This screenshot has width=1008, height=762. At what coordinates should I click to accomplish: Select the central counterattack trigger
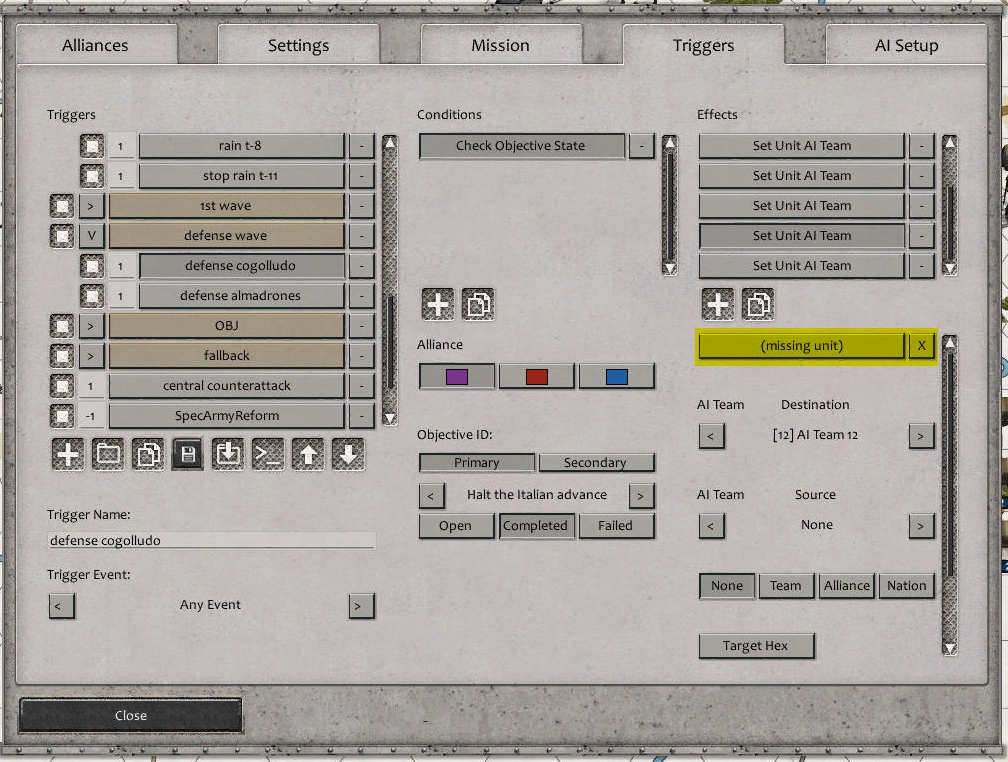click(x=226, y=386)
